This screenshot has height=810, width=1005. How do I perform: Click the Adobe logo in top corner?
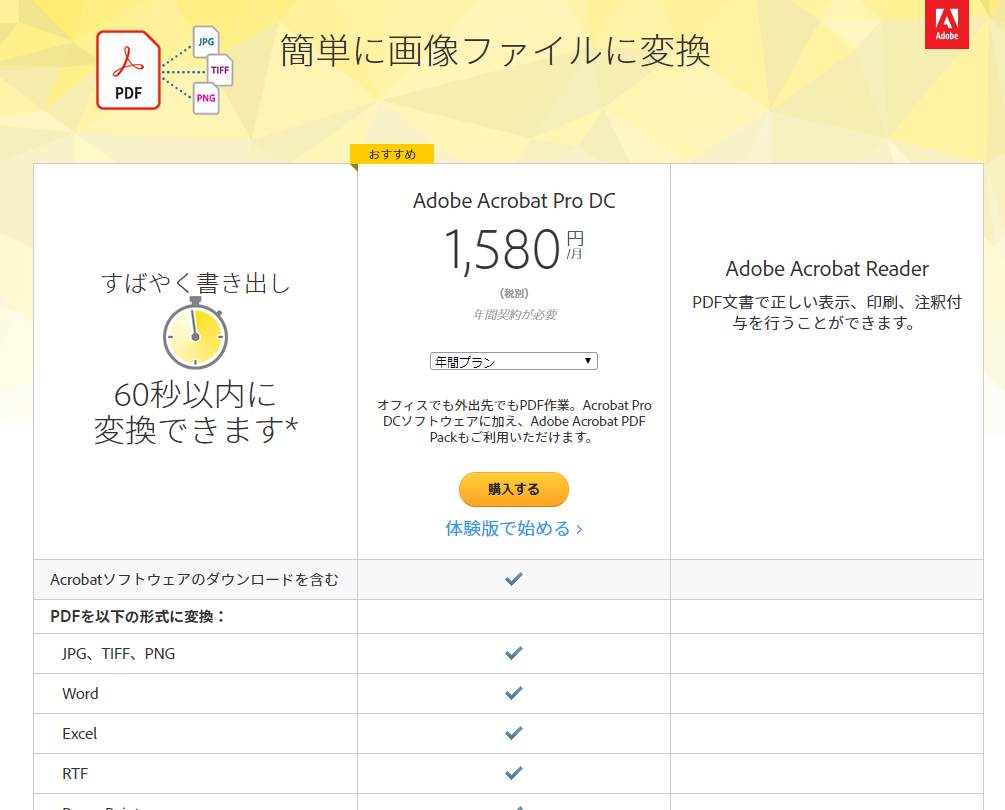click(x=947, y=24)
